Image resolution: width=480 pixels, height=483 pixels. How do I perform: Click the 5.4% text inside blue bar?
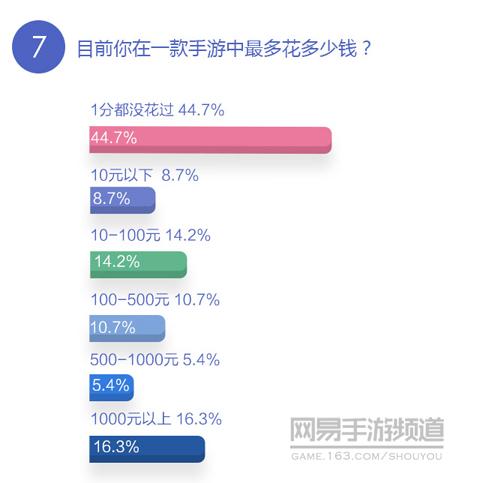click(111, 385)
